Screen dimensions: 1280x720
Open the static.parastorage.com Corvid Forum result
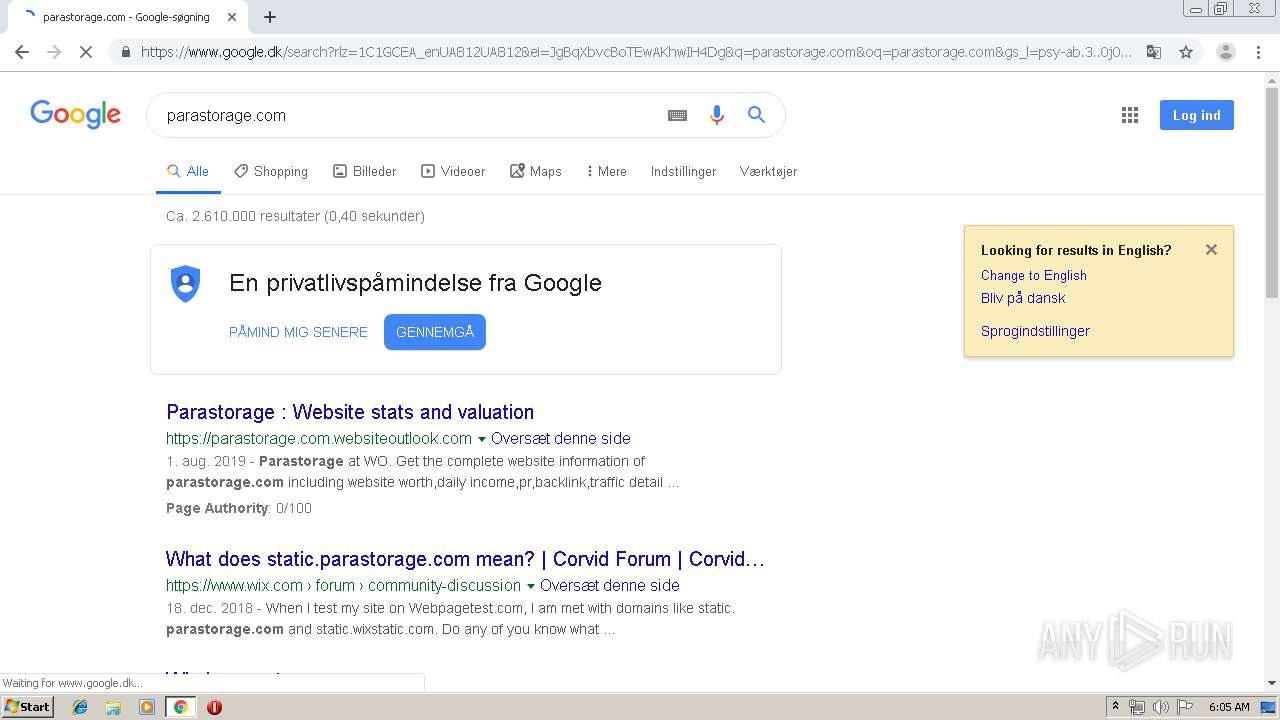point(465,559)
